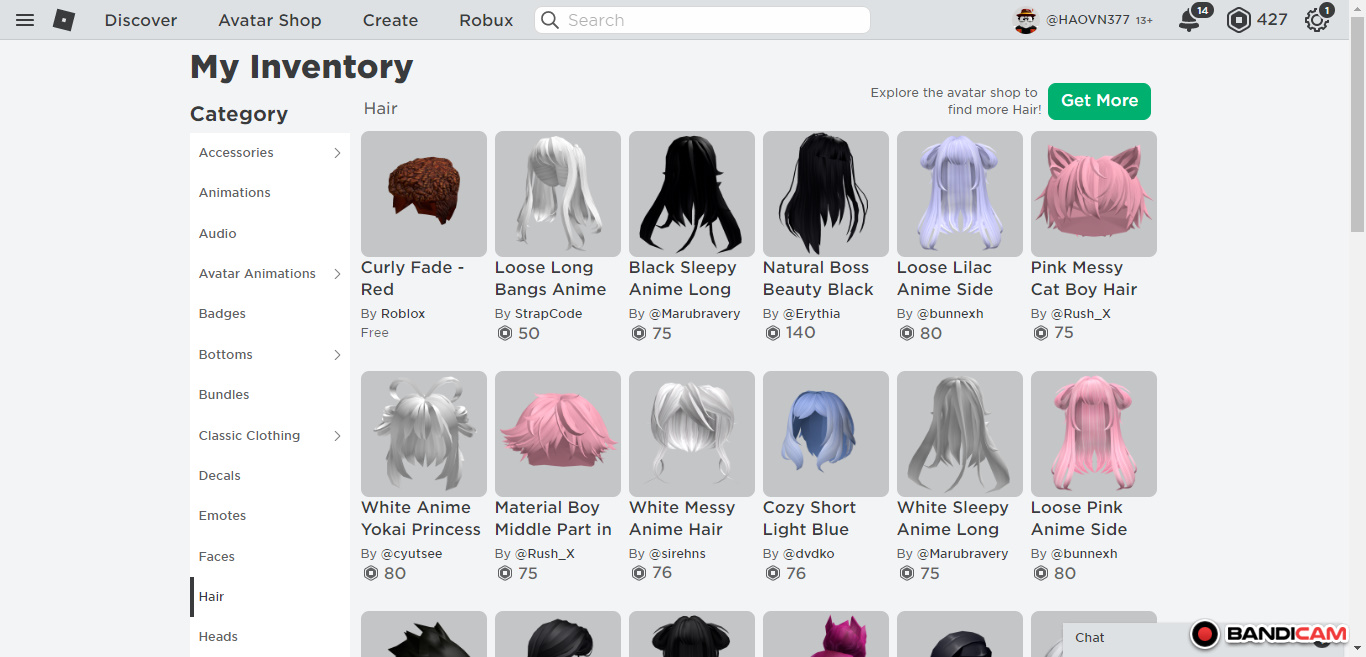Expand the Bottoms category chevron
Screen dimensions: 1366x657
tap(337, 355)
